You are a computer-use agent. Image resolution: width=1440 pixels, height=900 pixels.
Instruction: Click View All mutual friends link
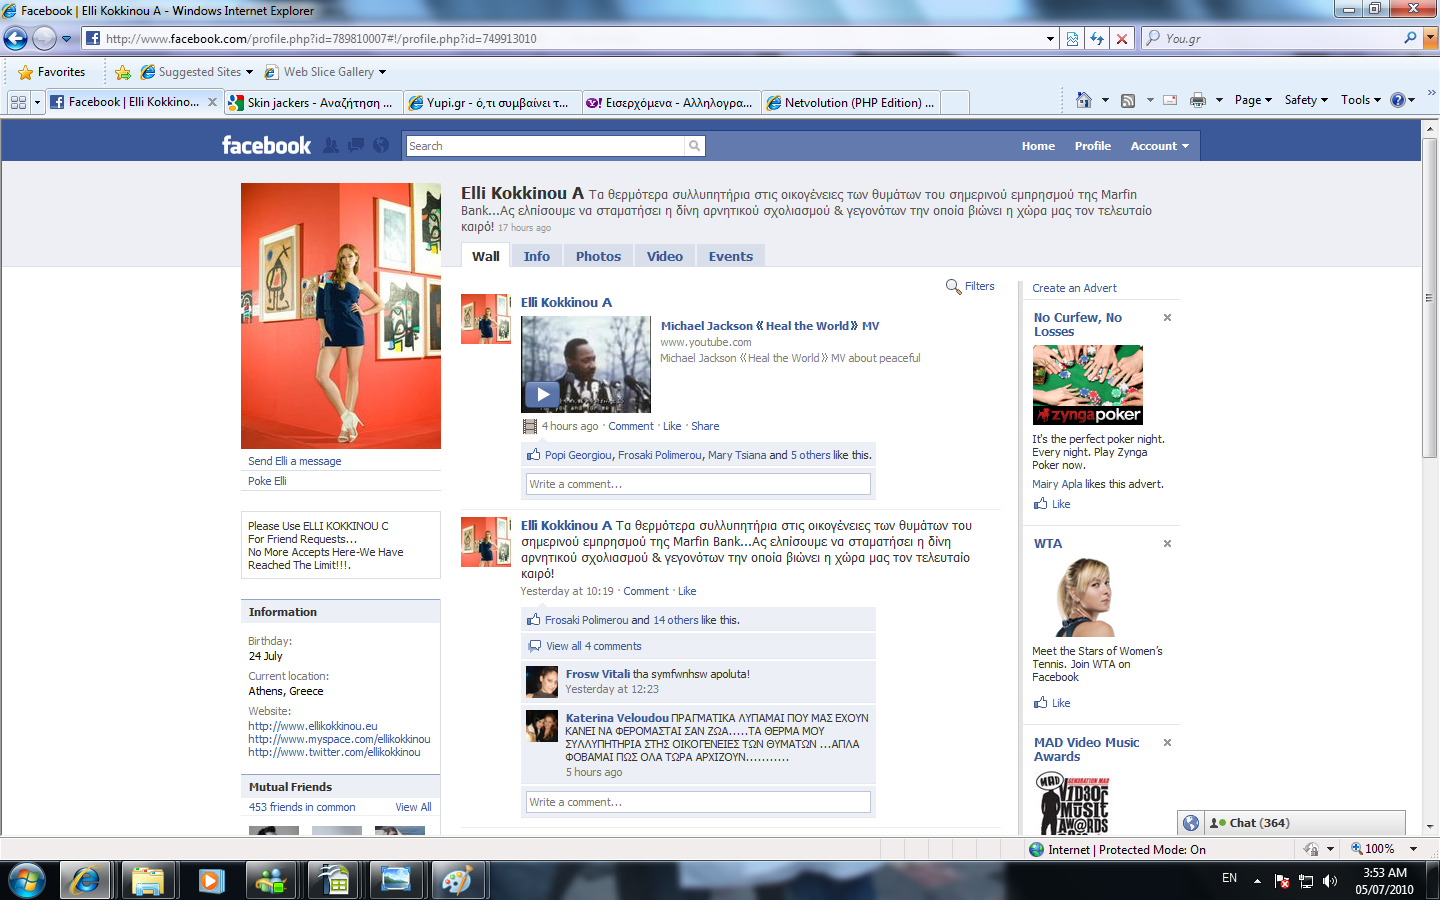click(x=413, y=807)
